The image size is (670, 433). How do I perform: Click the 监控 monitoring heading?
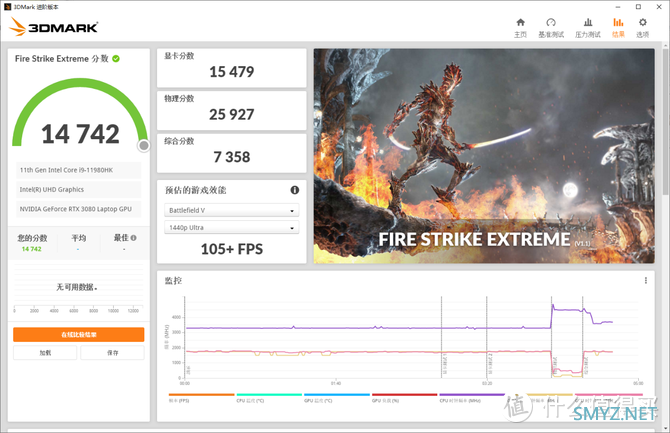pyautogui.click(x=173, y=280)
